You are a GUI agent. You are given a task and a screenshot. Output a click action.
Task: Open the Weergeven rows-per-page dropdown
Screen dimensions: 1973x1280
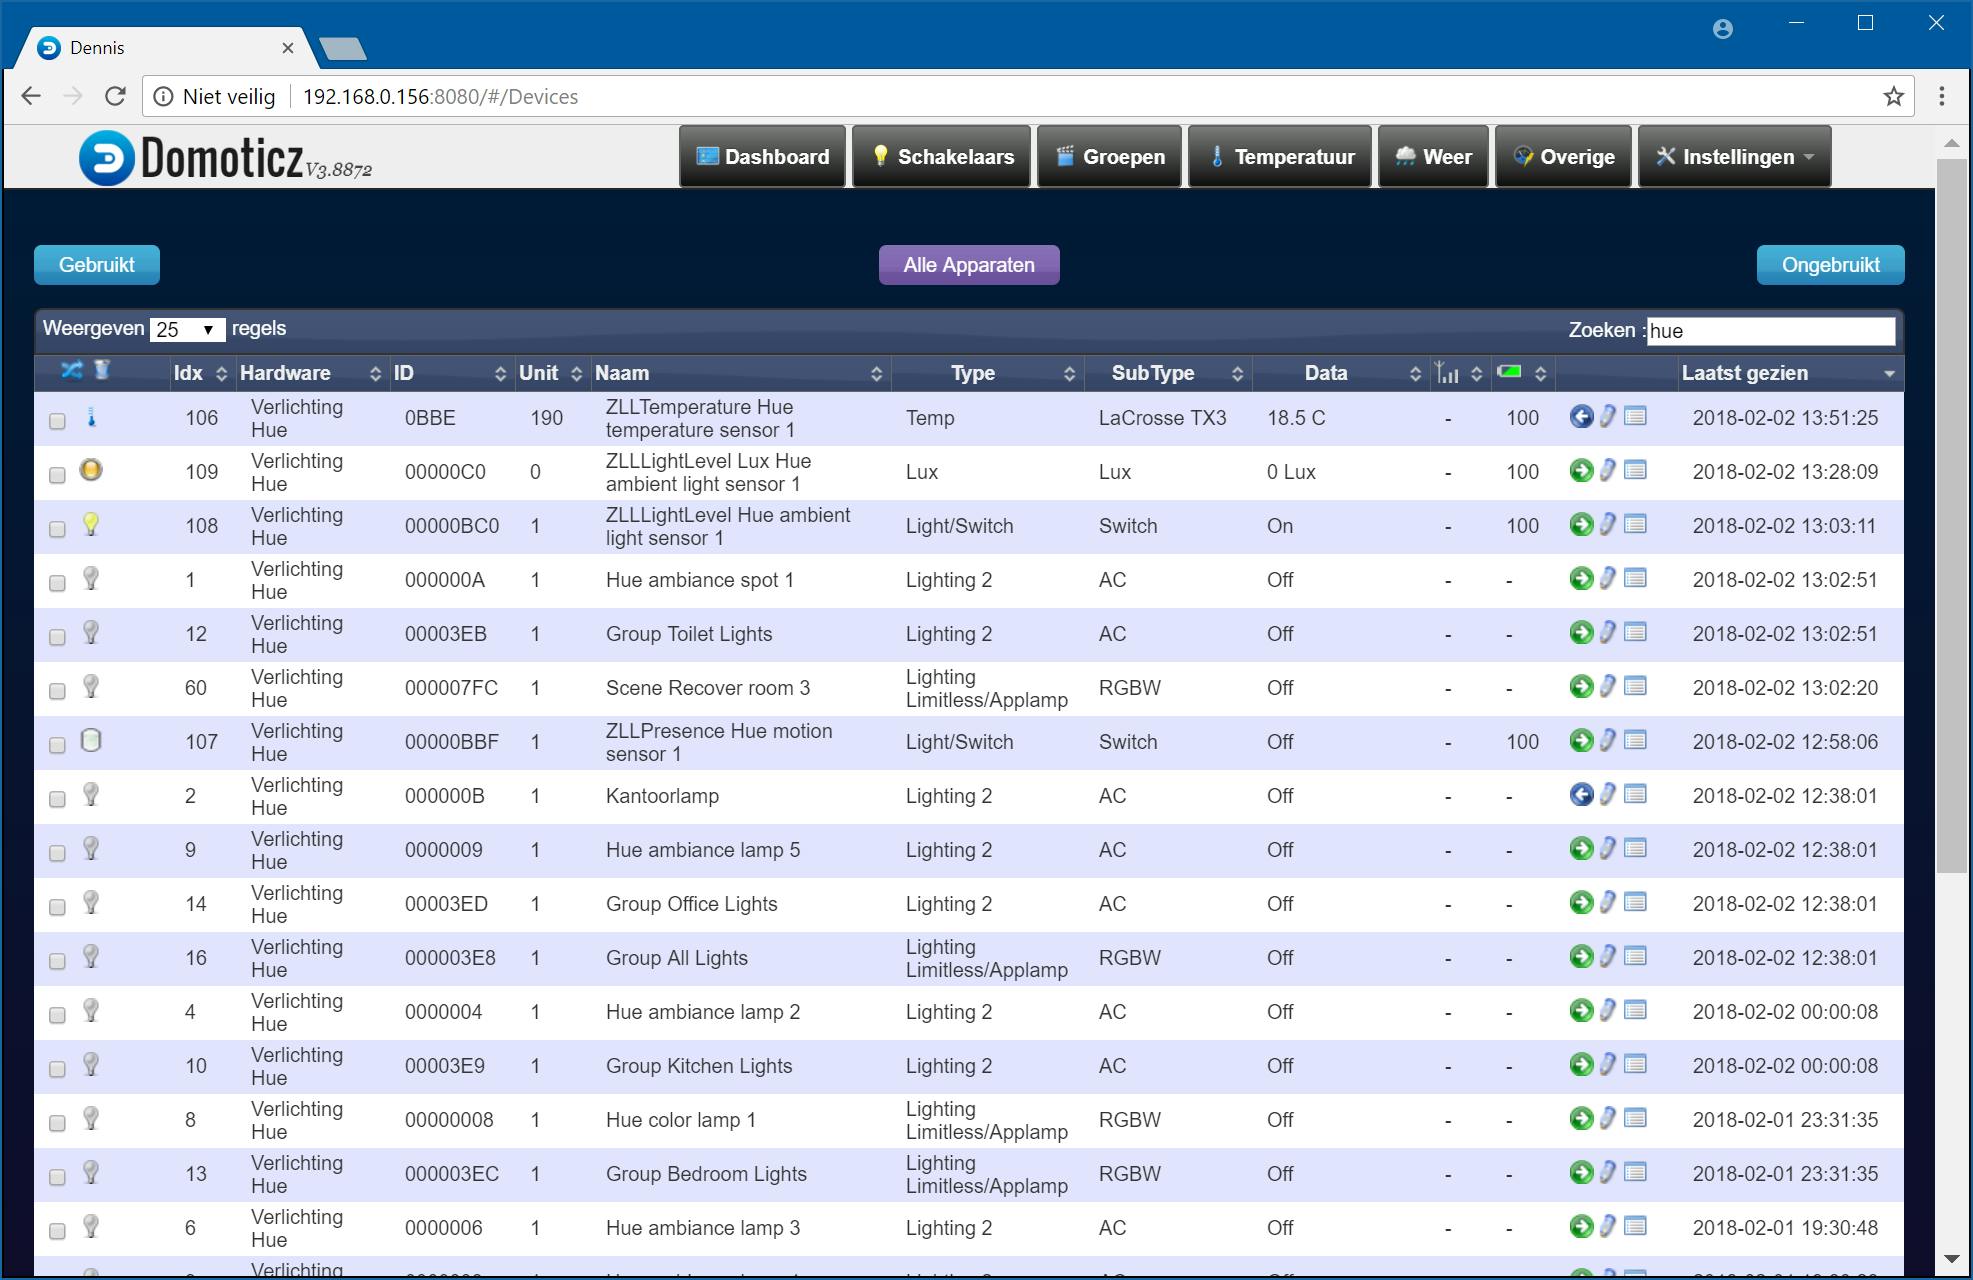click(187, 330)
